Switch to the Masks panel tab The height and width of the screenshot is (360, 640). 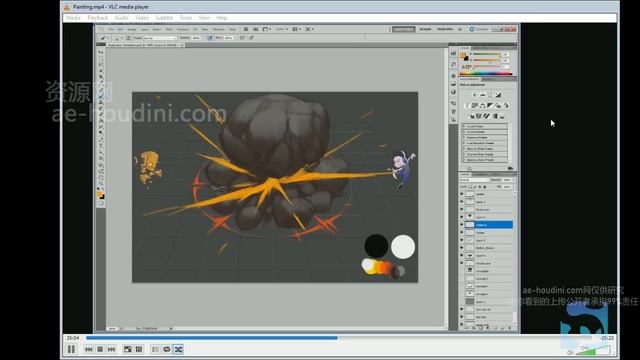(x=488, y=79)
